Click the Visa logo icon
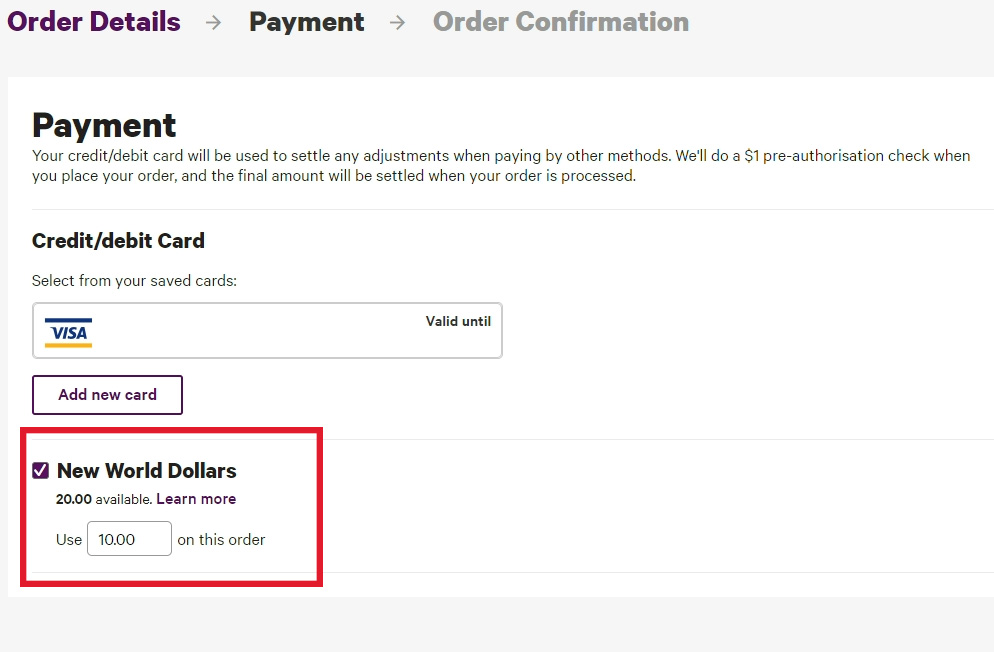 (68, 332)
